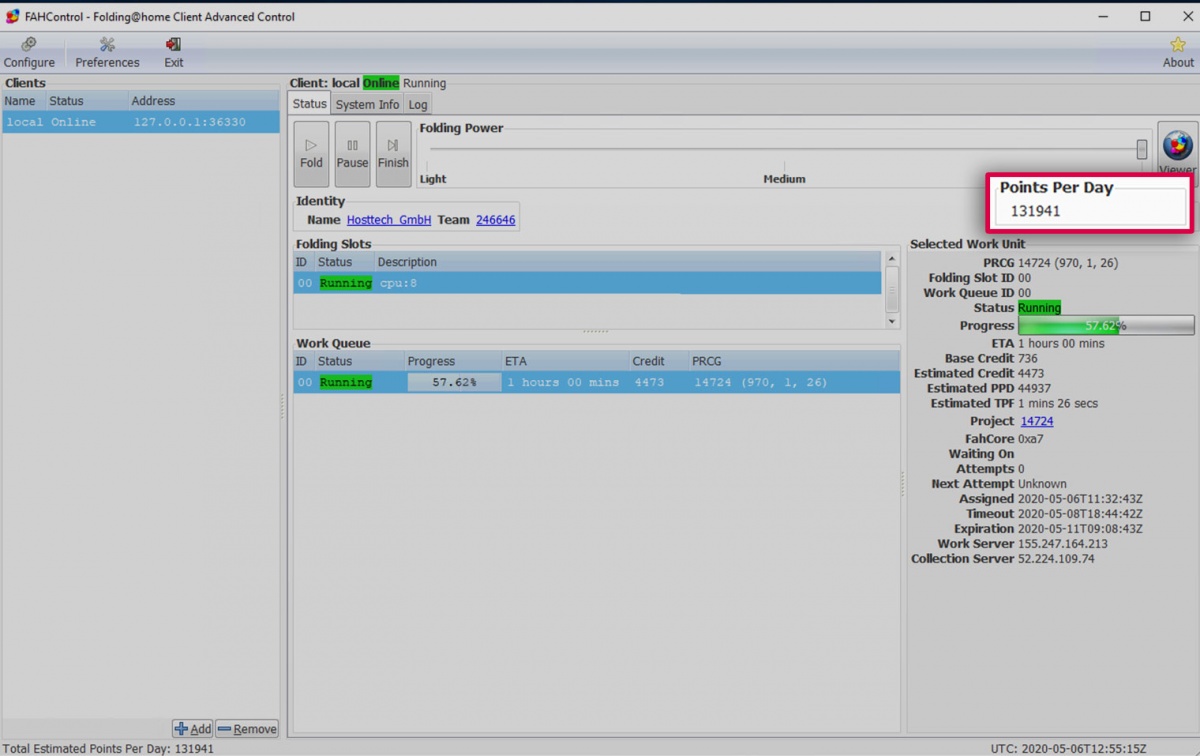Viewport: 1200px width, 756px height.
Task: Follow the Project 14724 link
Action: pos(1037,421)
